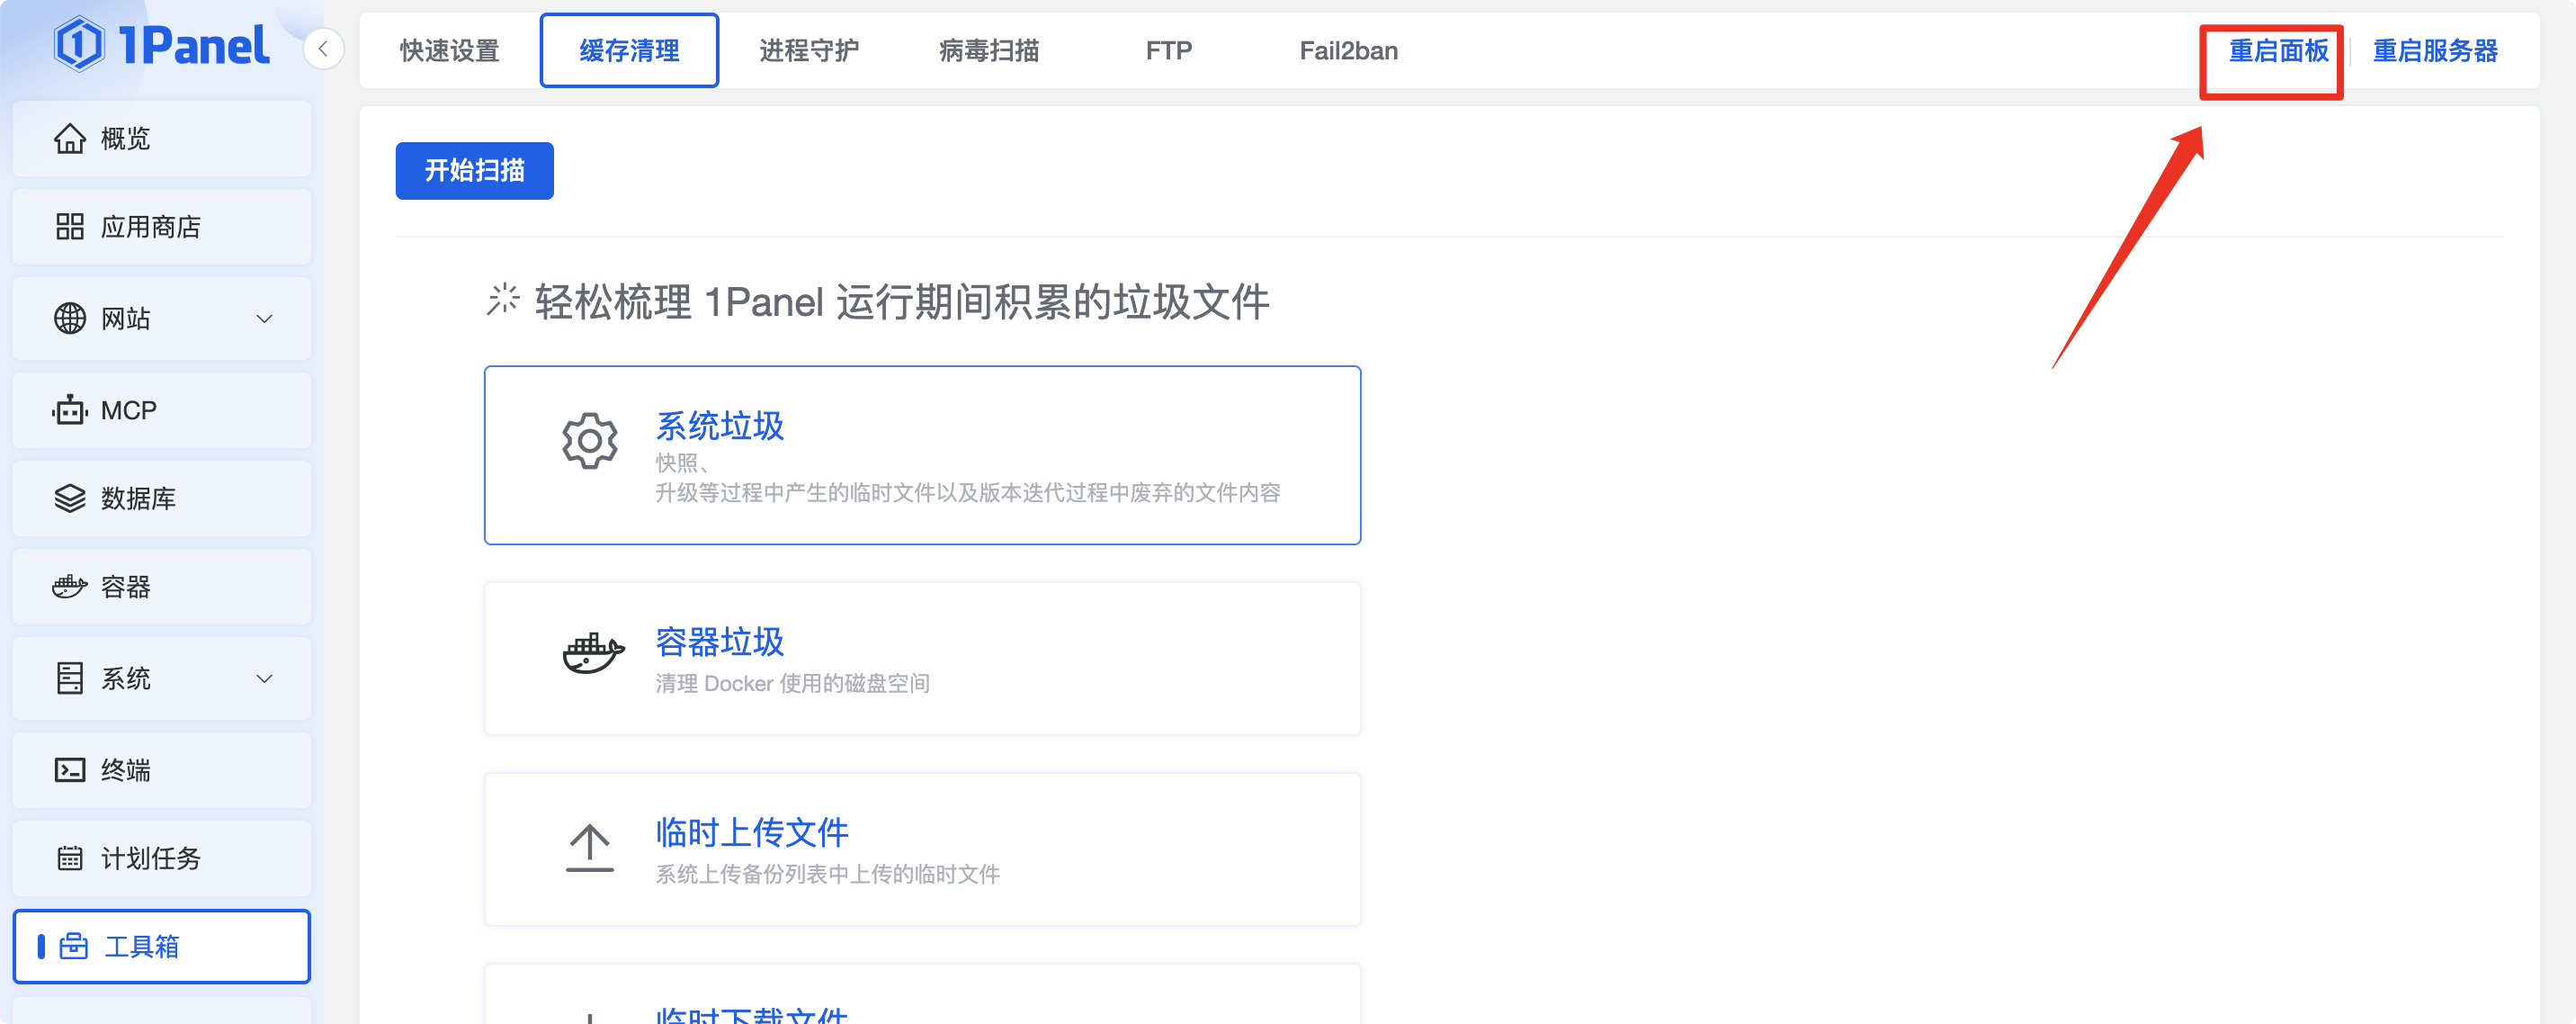Screen dimensions: 2576x1024
Task: Select the 系统垃圾 card title
Action: pyautogui.click(x=719, y=426)
